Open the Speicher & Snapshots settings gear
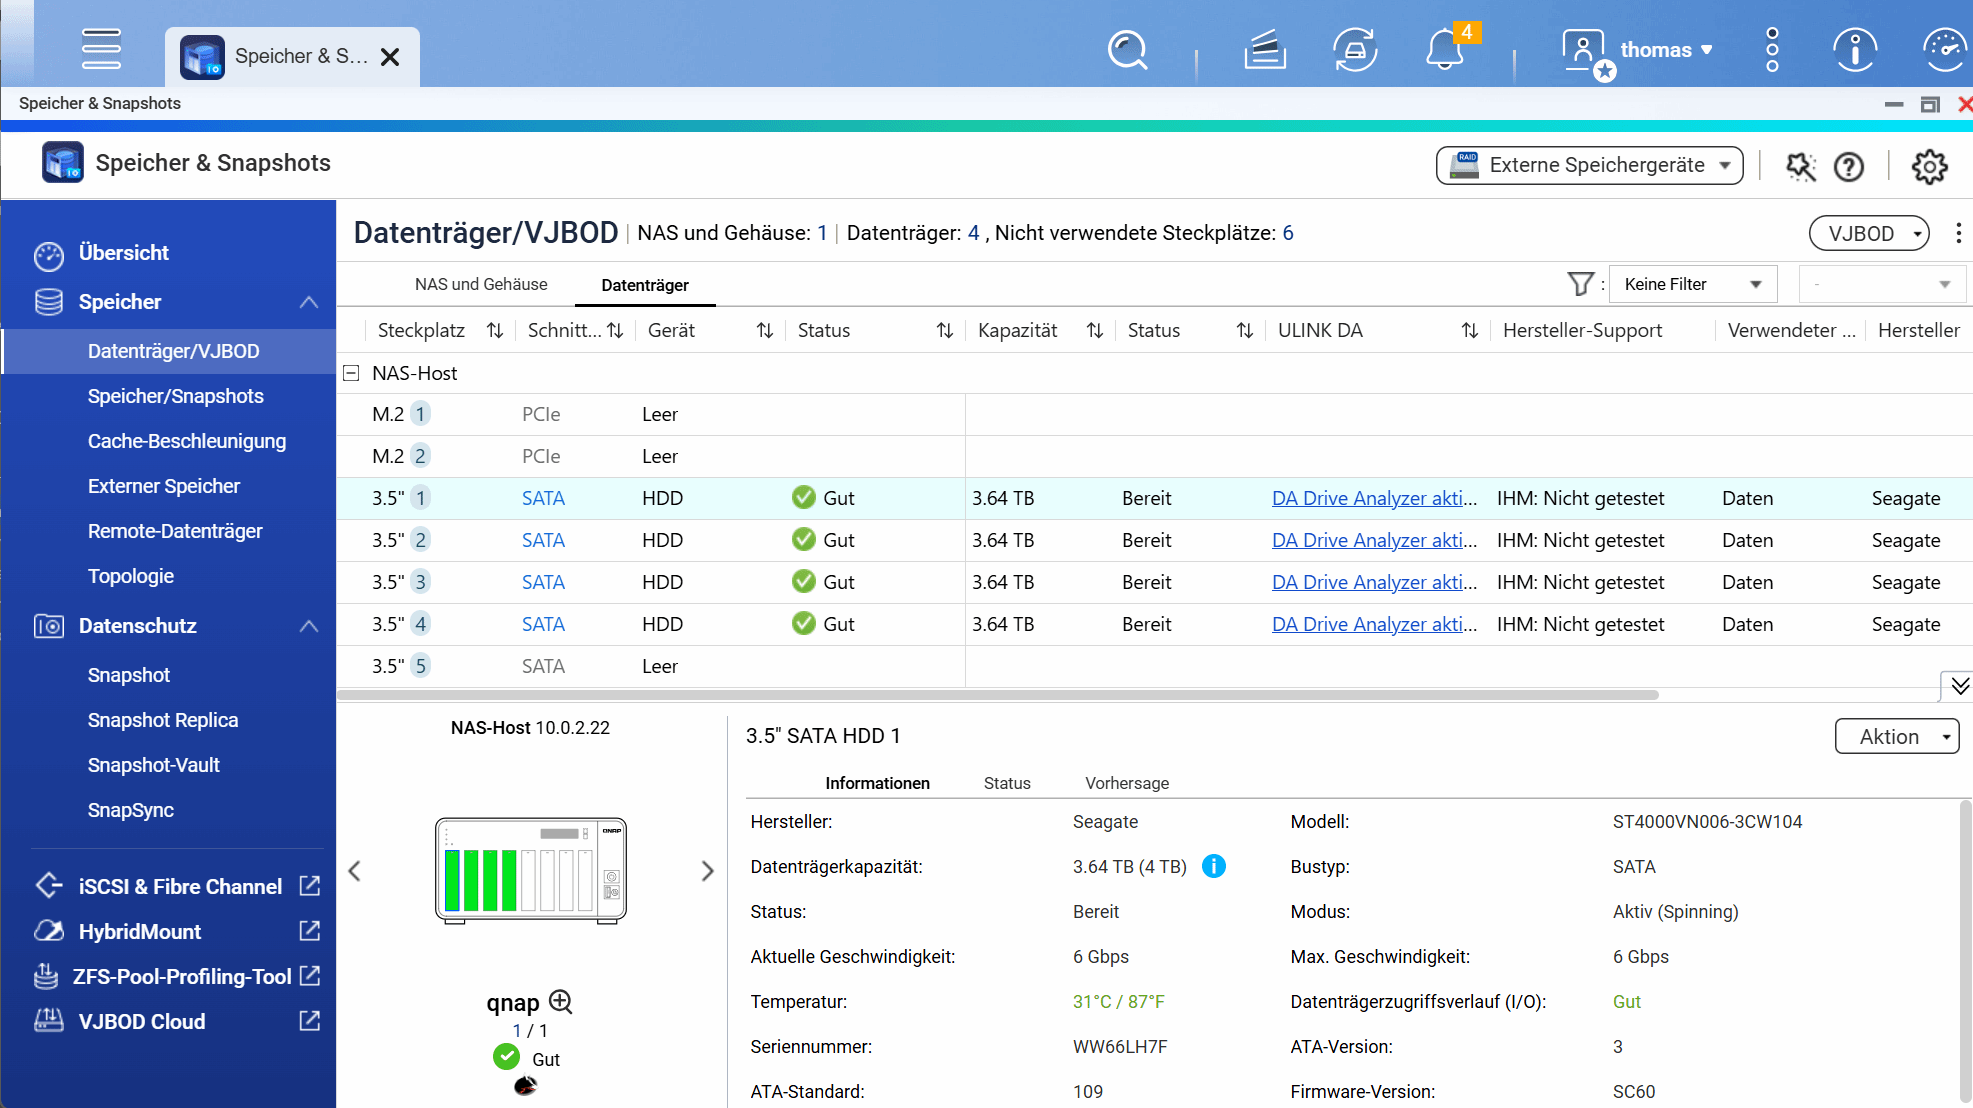 (x=1929, y=166)
